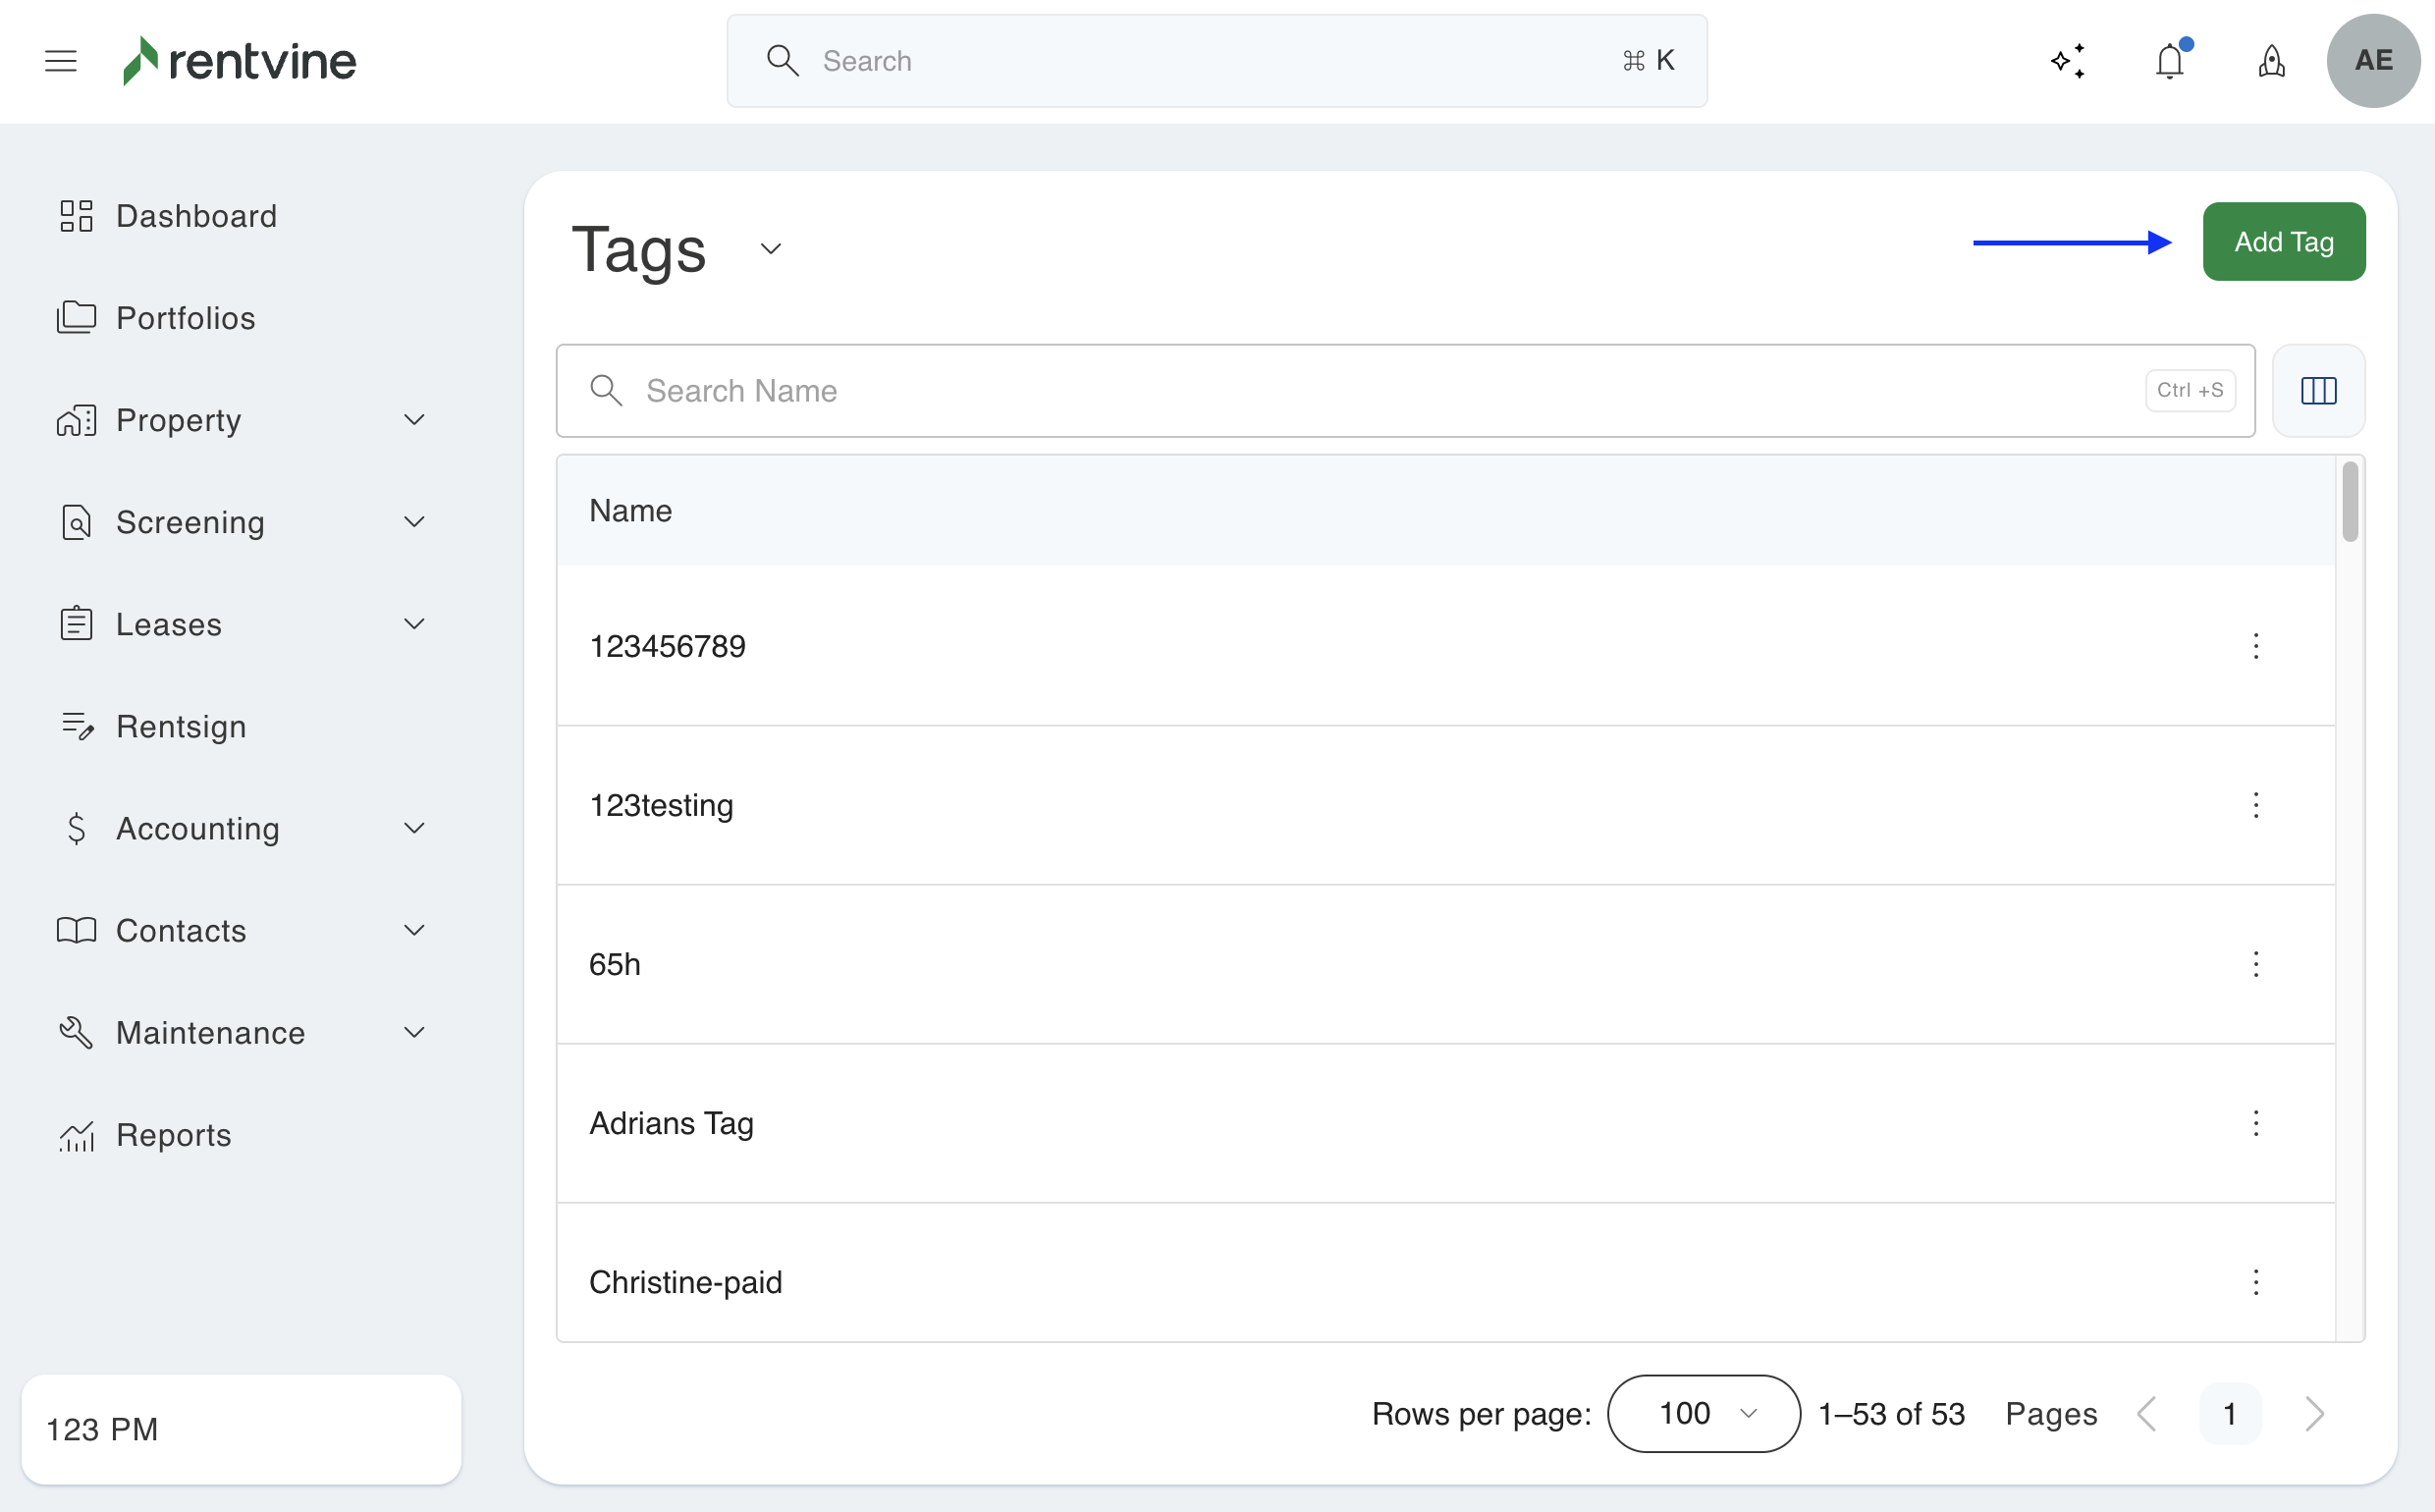Screen dimensions: 2435x1512
Task: Click the AI sparkle icon in header
Action: (2068, 61)
